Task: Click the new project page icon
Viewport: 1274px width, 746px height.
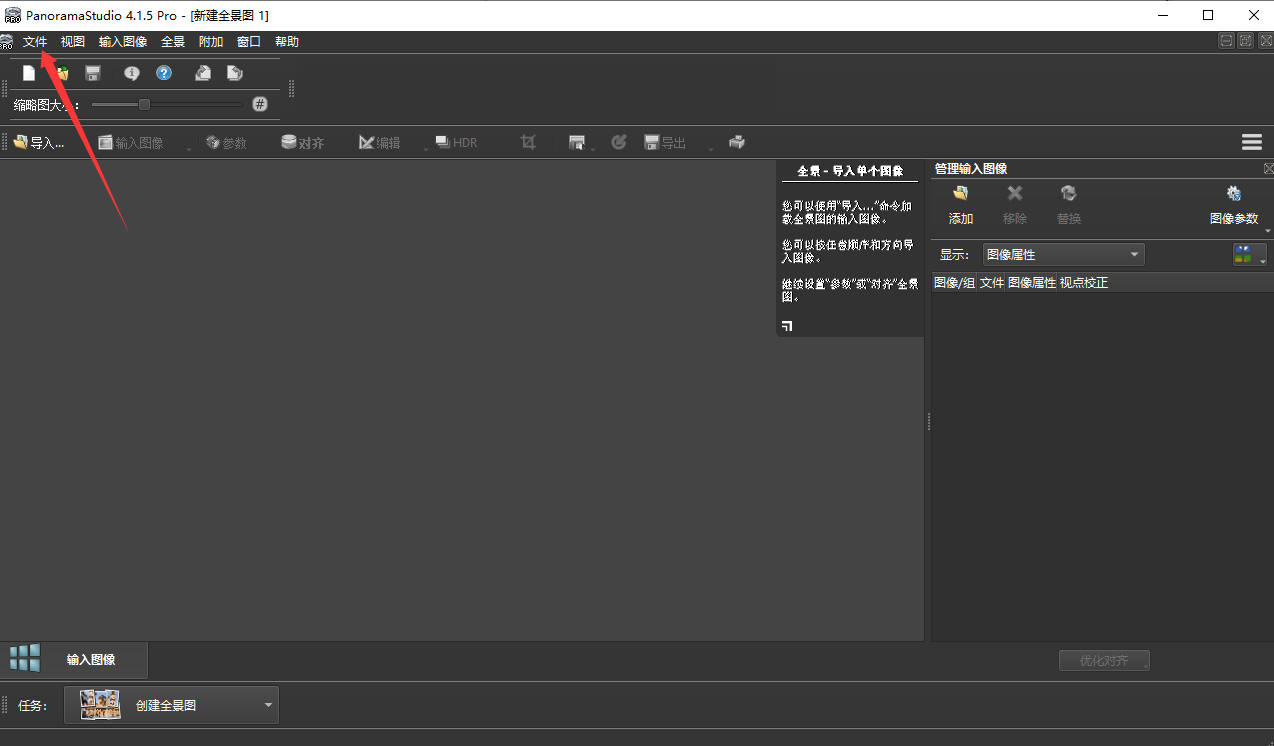Action: 29,73
